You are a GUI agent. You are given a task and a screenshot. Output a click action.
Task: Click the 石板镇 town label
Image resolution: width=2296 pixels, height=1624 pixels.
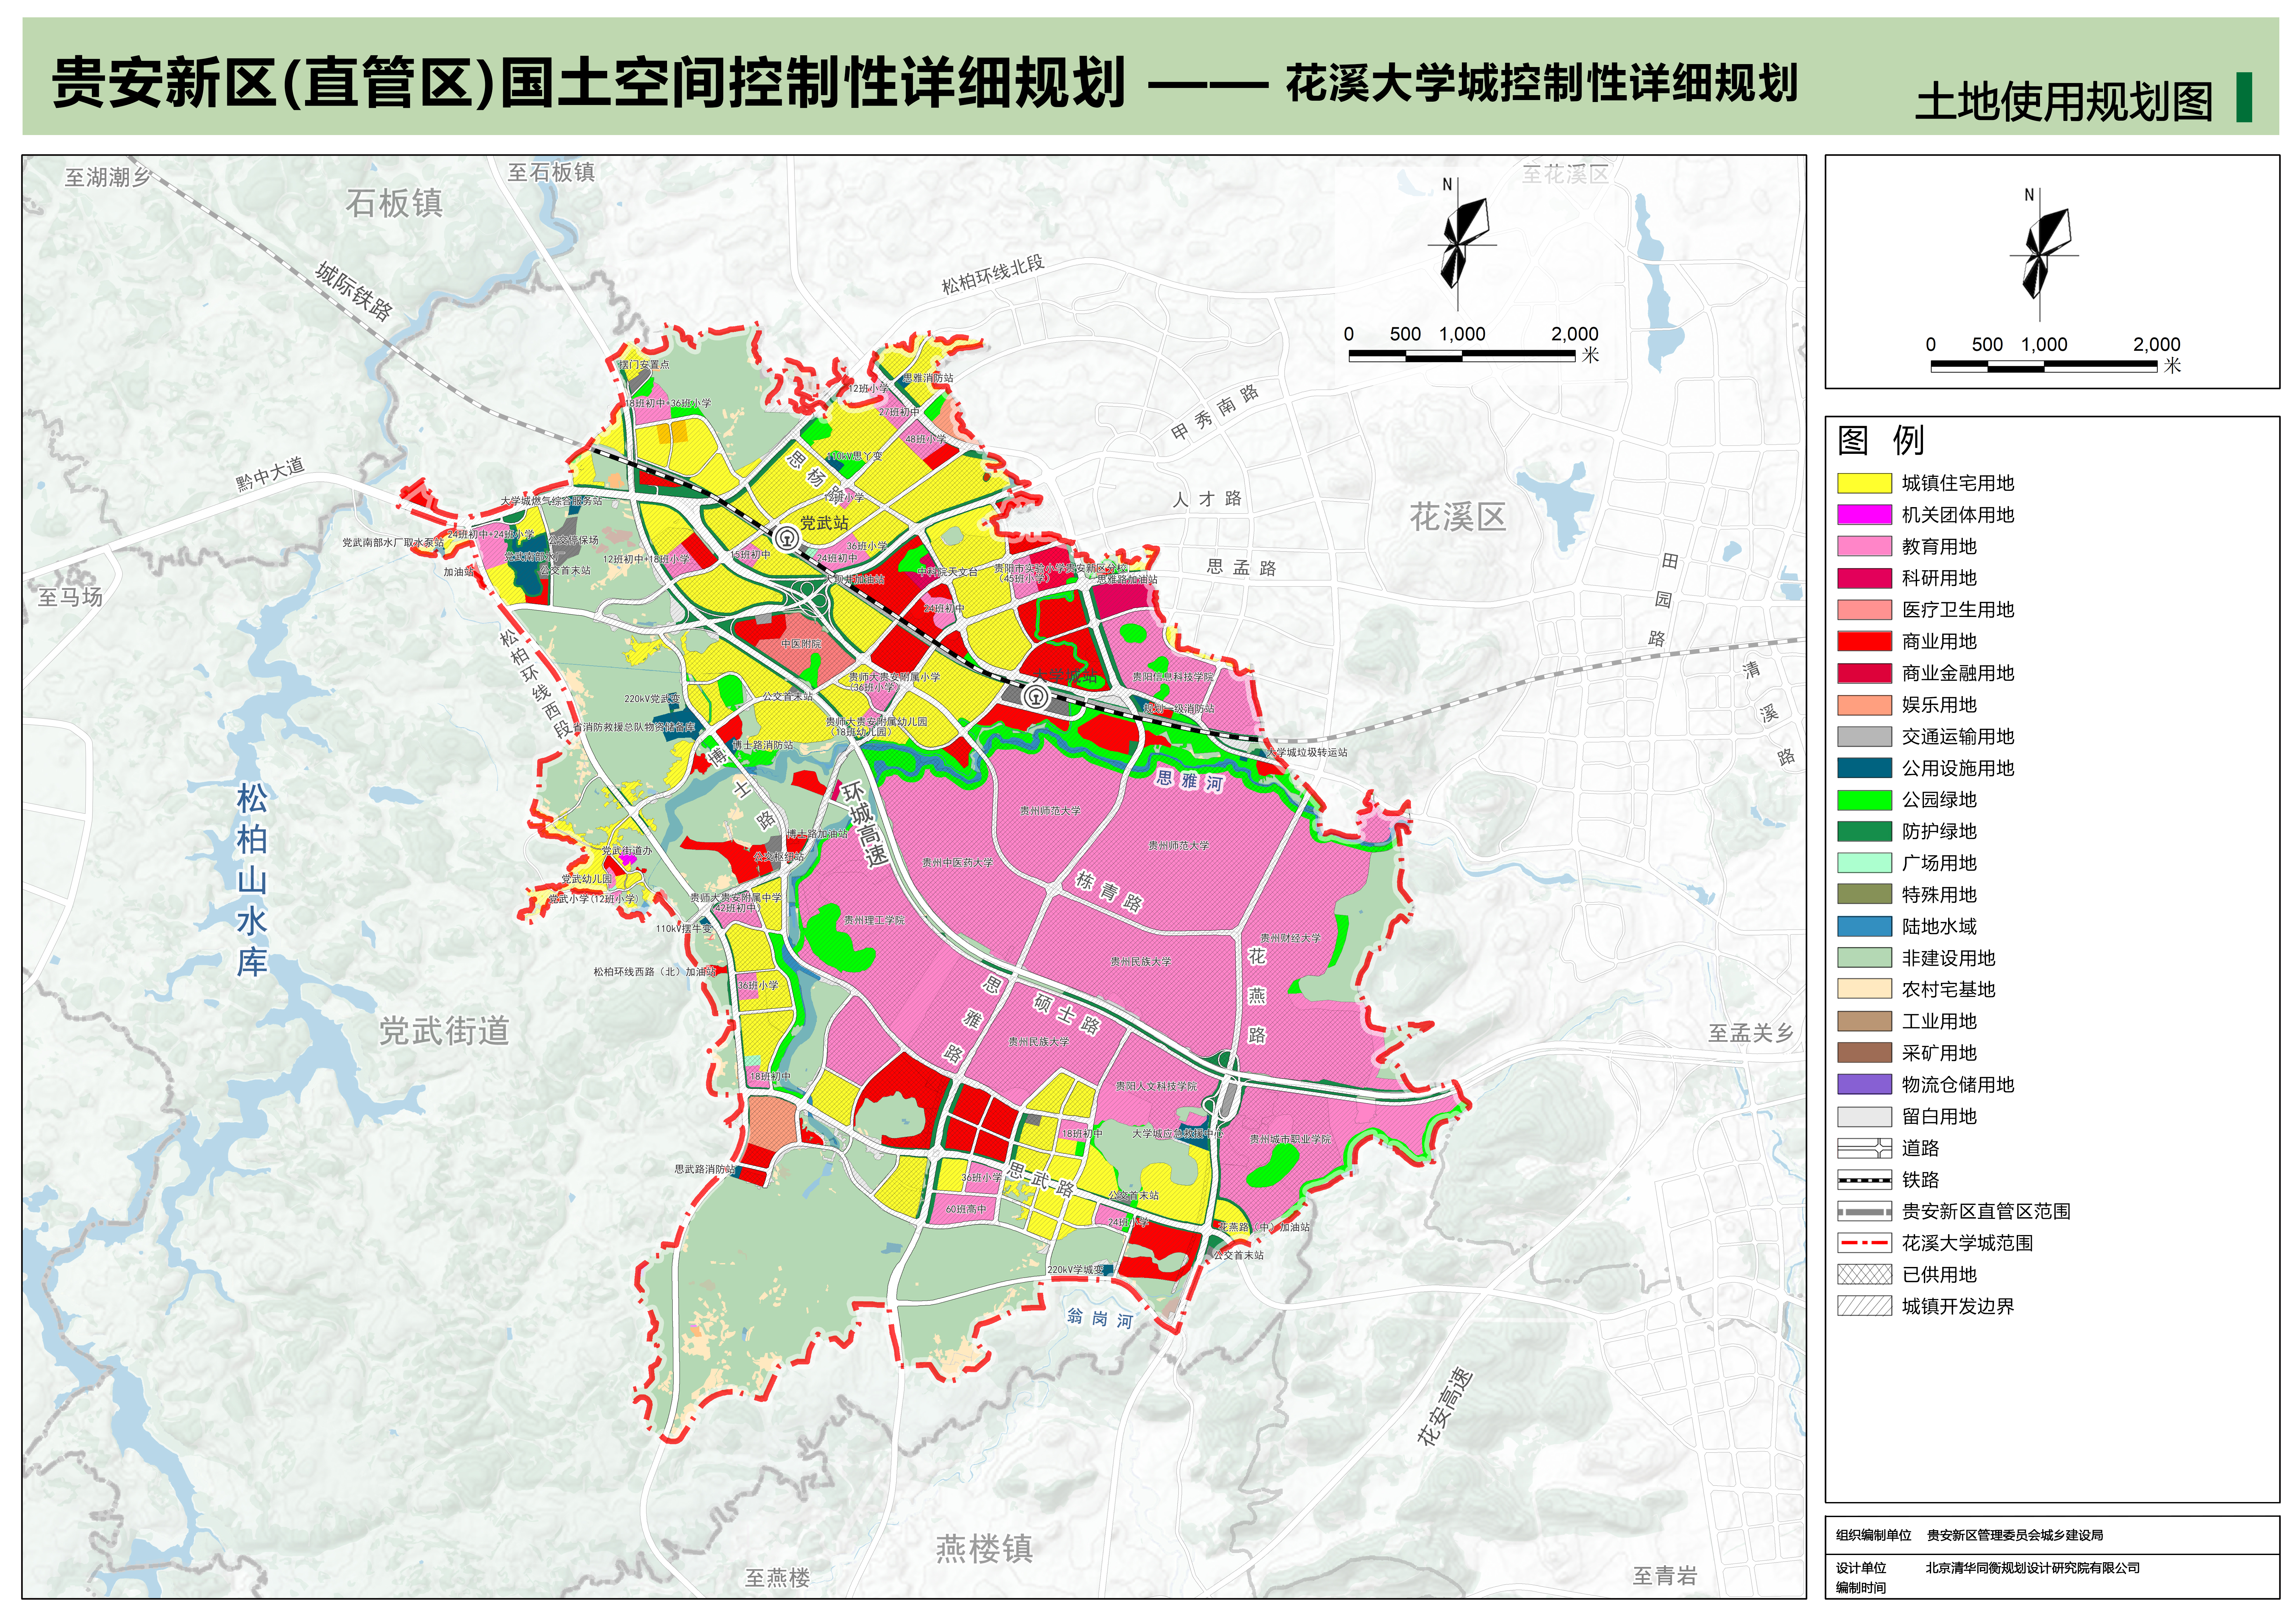[x=394, y=203]
